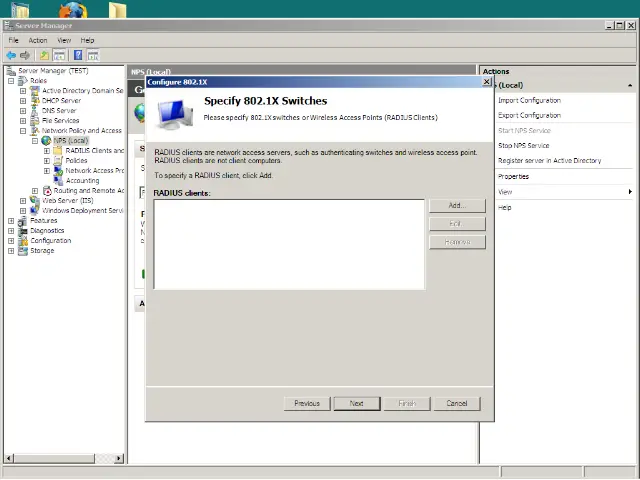Collapse the Network Policy and Access node
Viewport: 640px width, 480px height.
pos(23,131)
